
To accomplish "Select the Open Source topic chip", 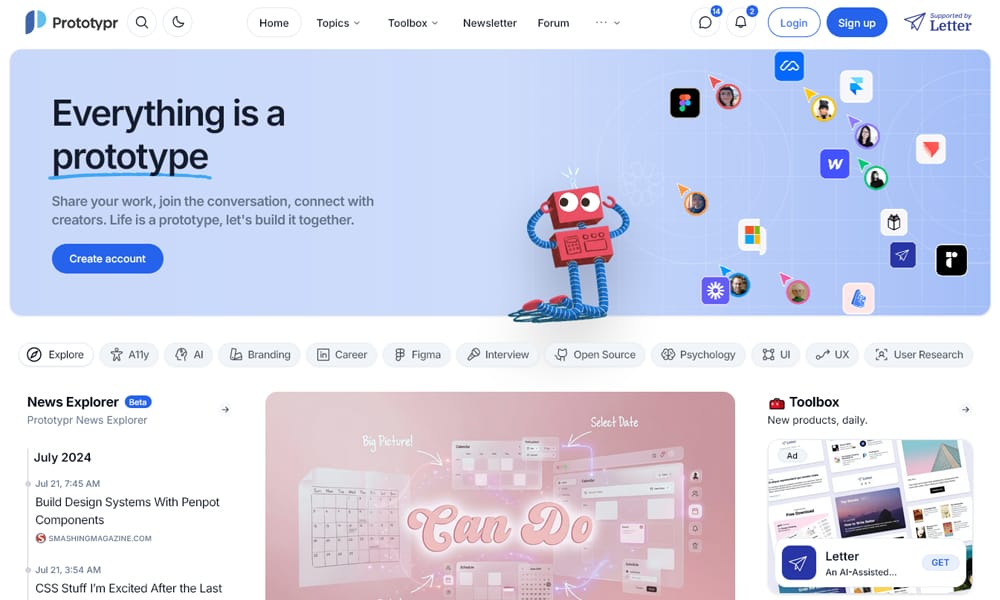I will [x=595, y=355].
